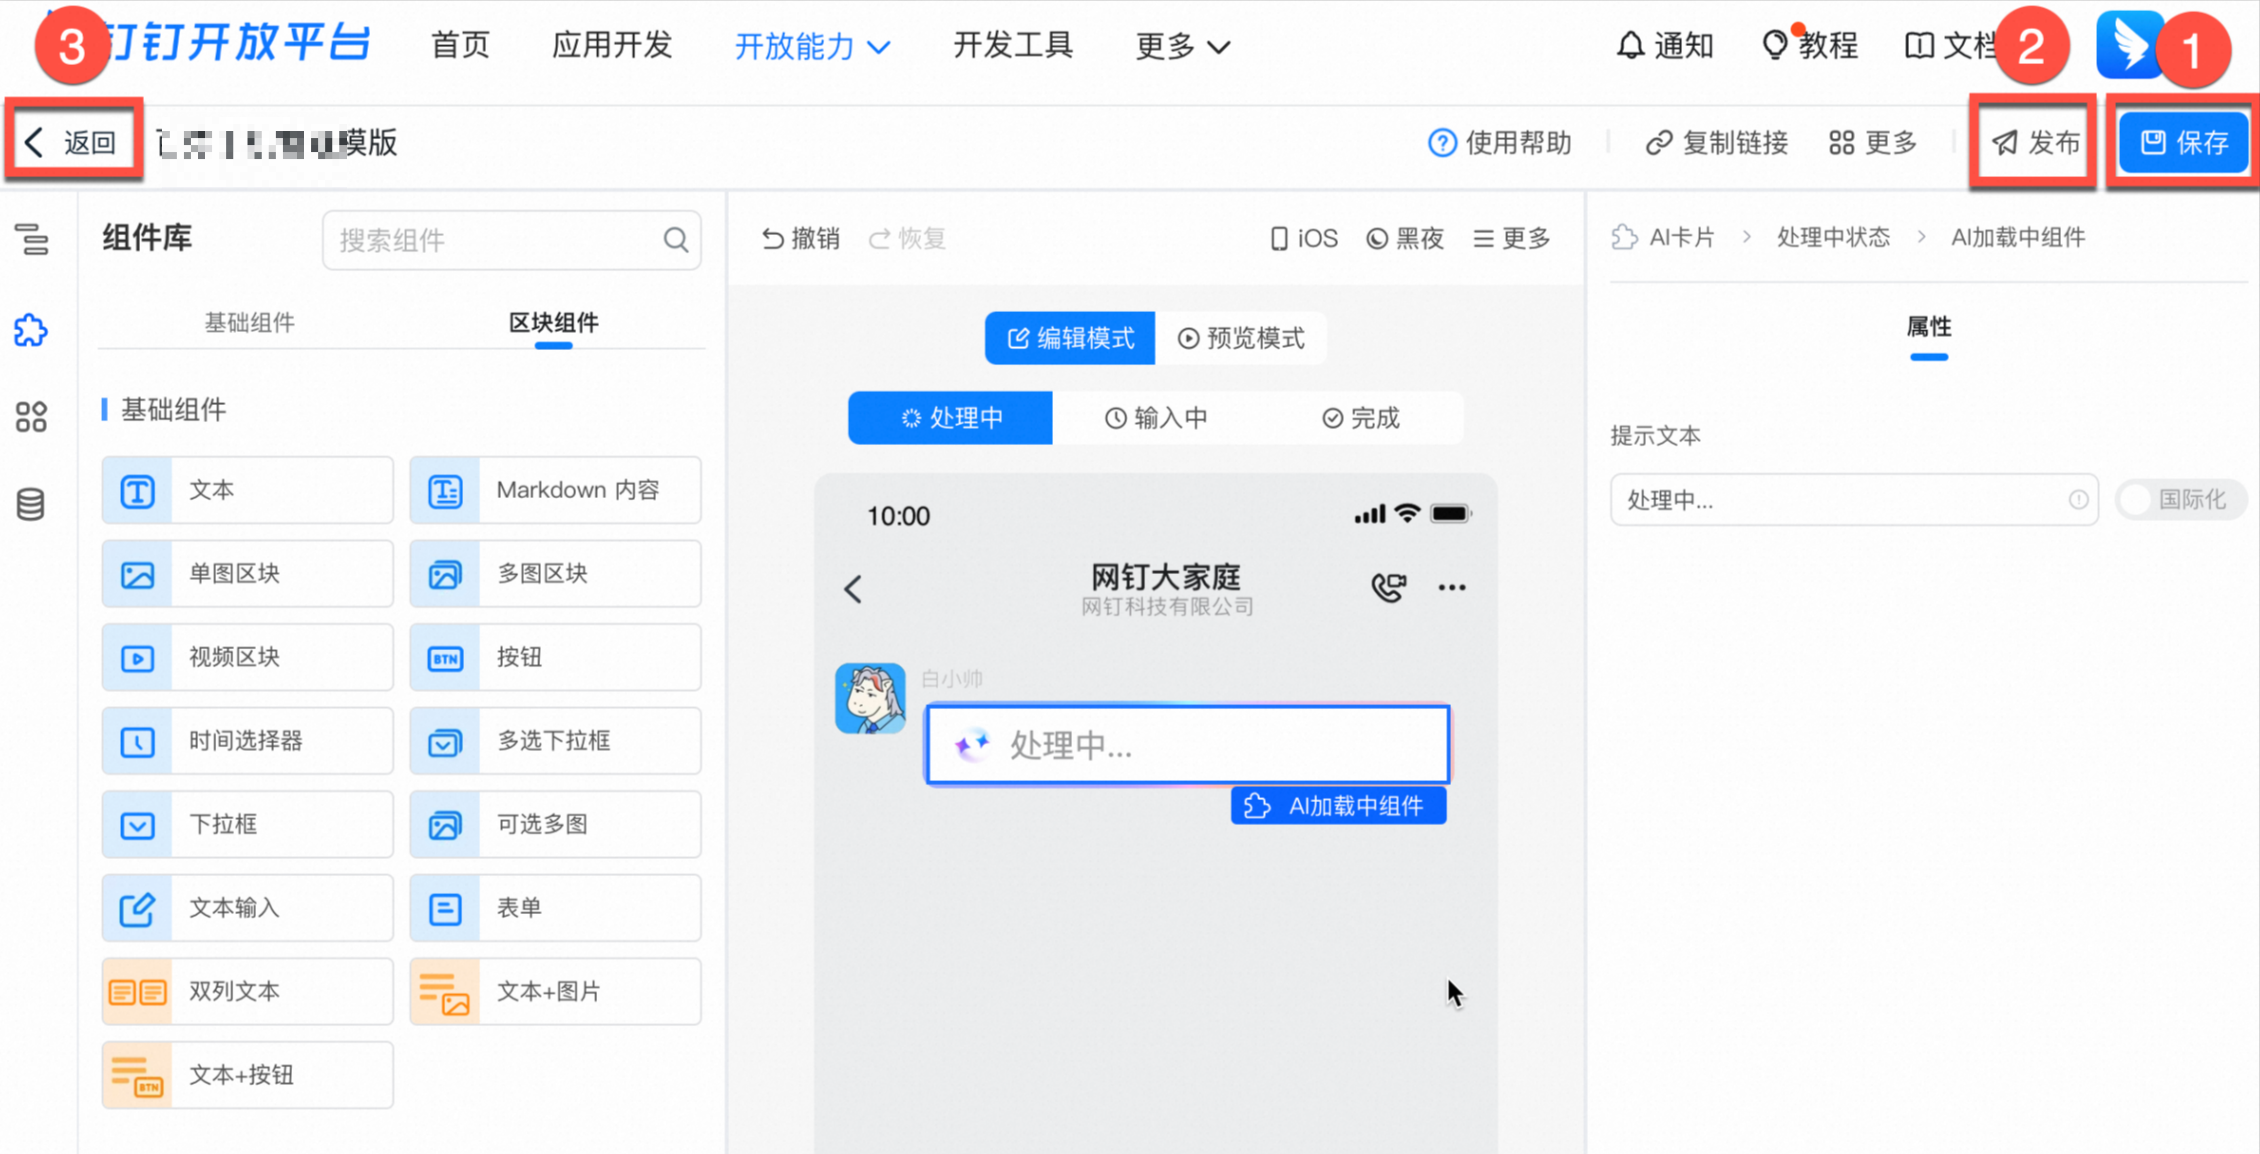Open the component library puzzle icon
Viewport: 2260px width, 1154px height.
pyautogui.click(x=30, y=330)
